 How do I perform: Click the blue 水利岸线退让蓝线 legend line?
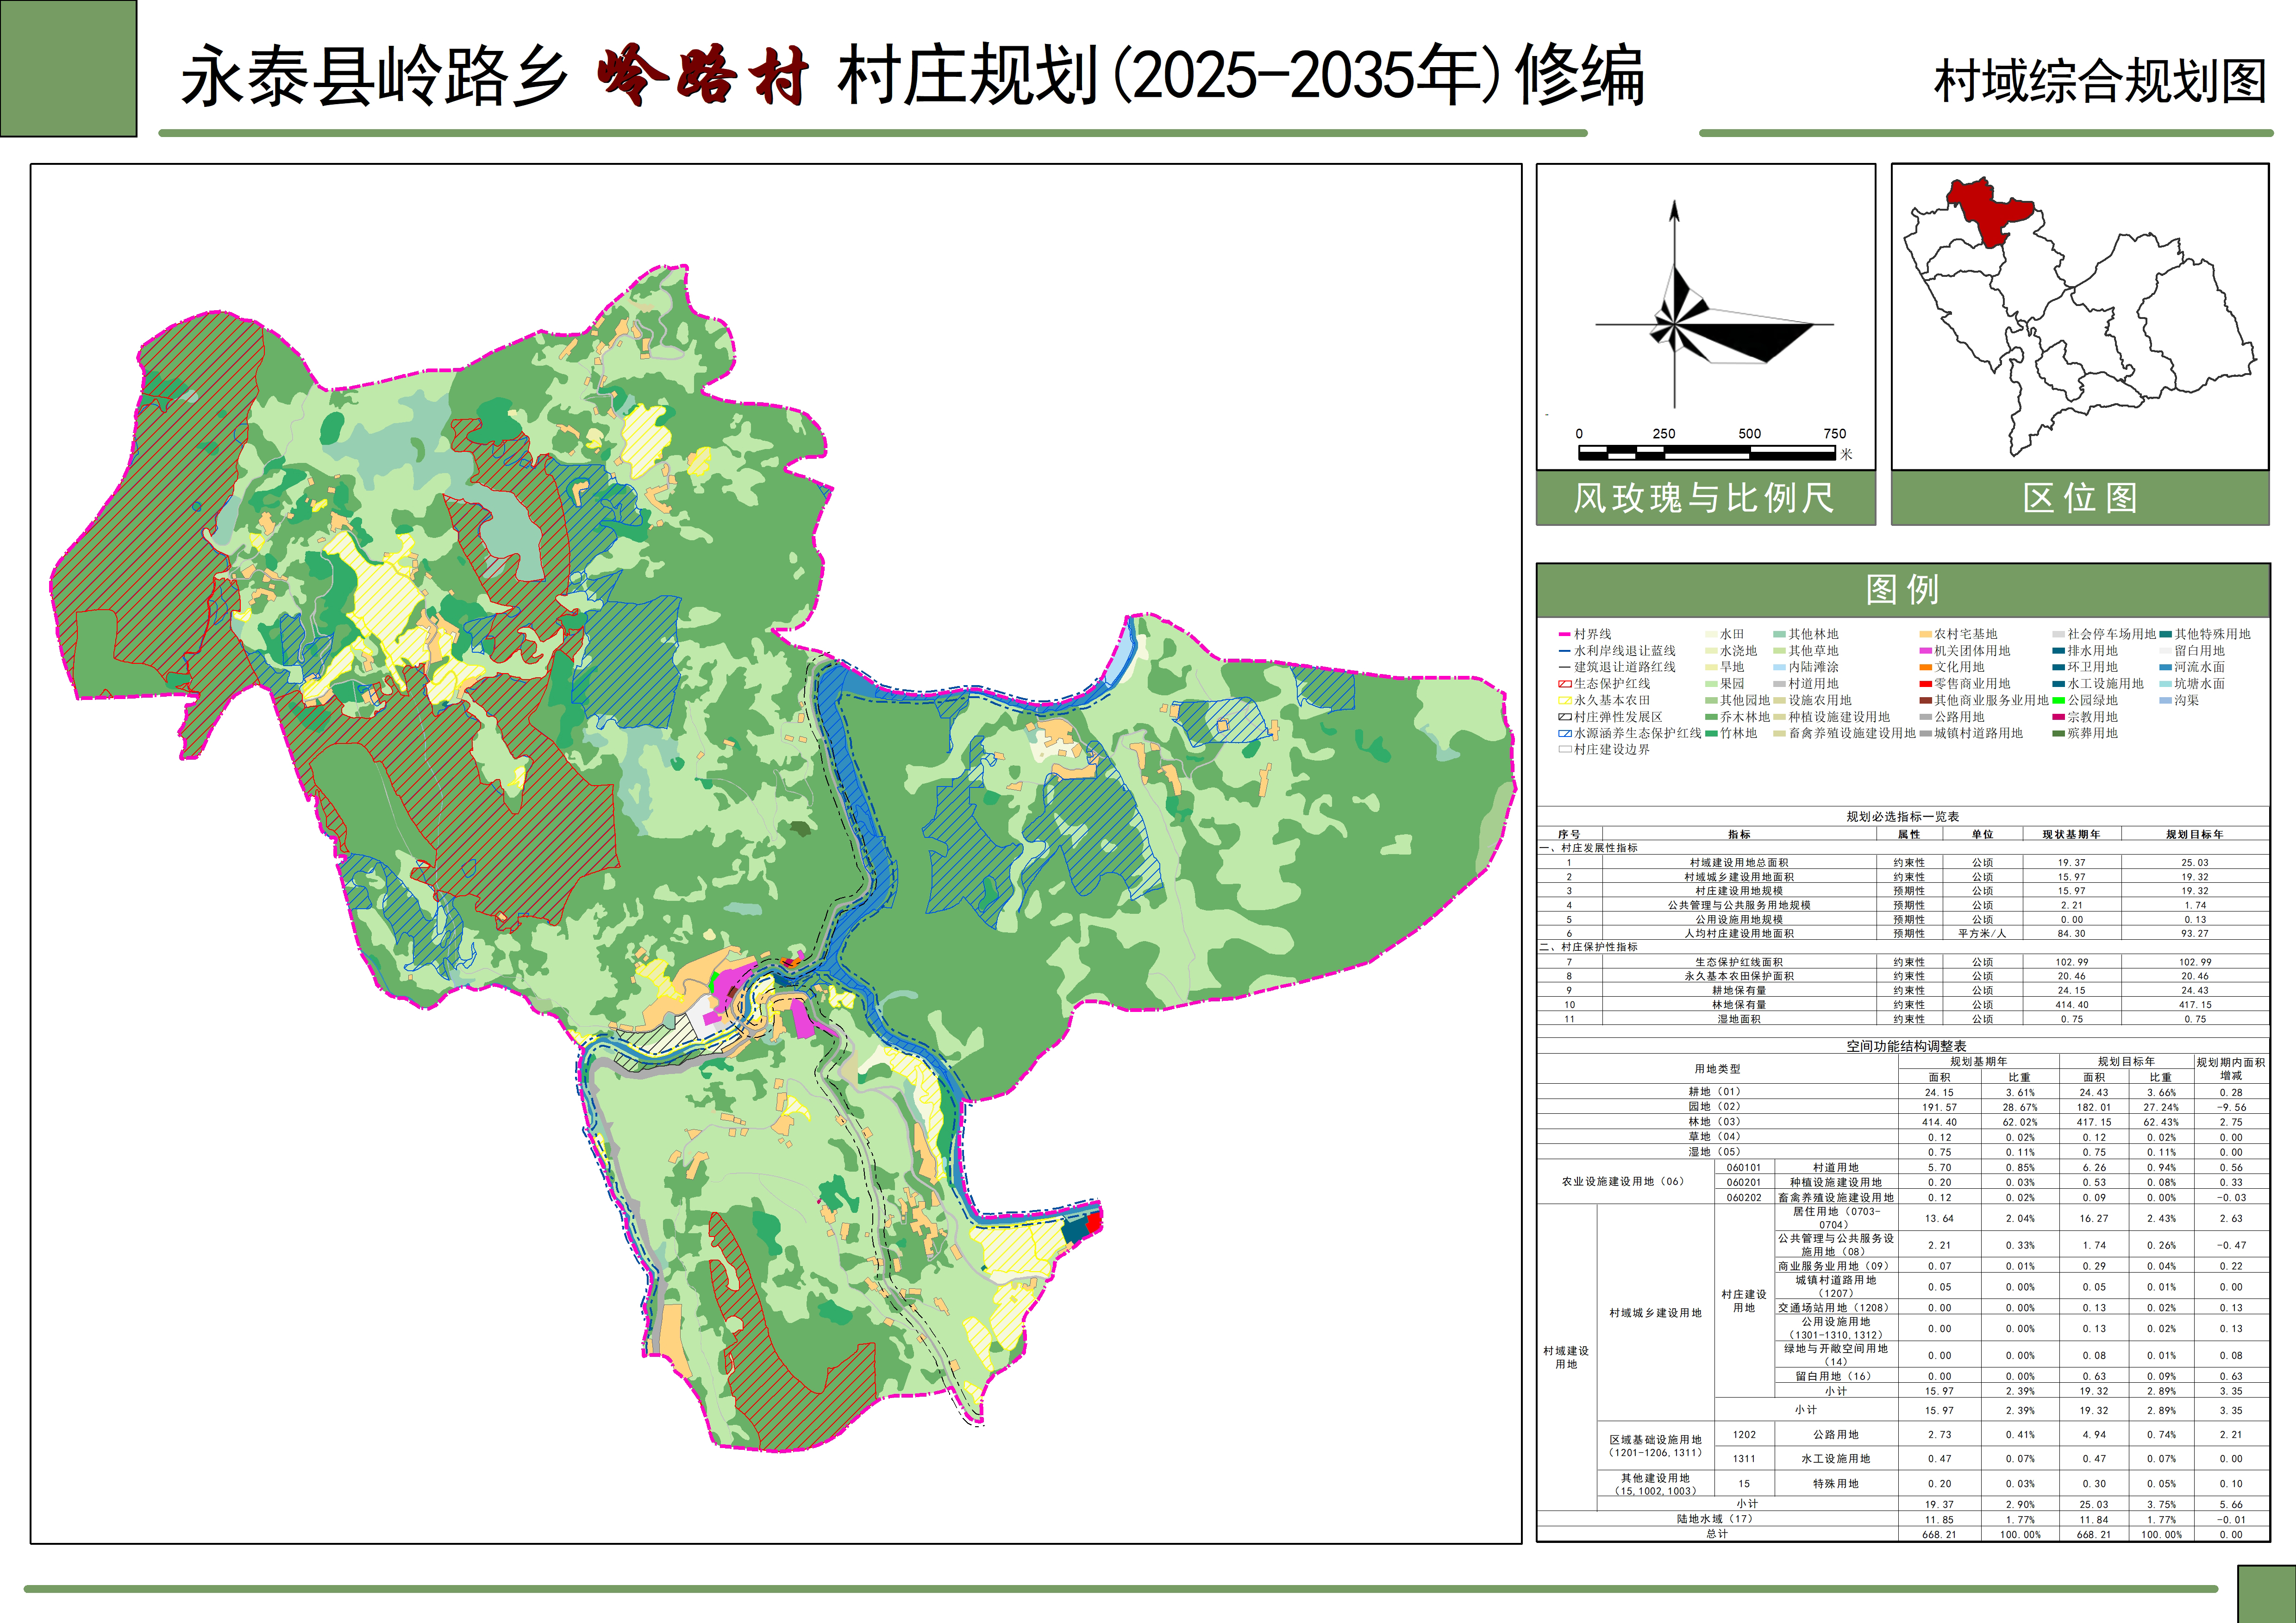[1565, 651]
